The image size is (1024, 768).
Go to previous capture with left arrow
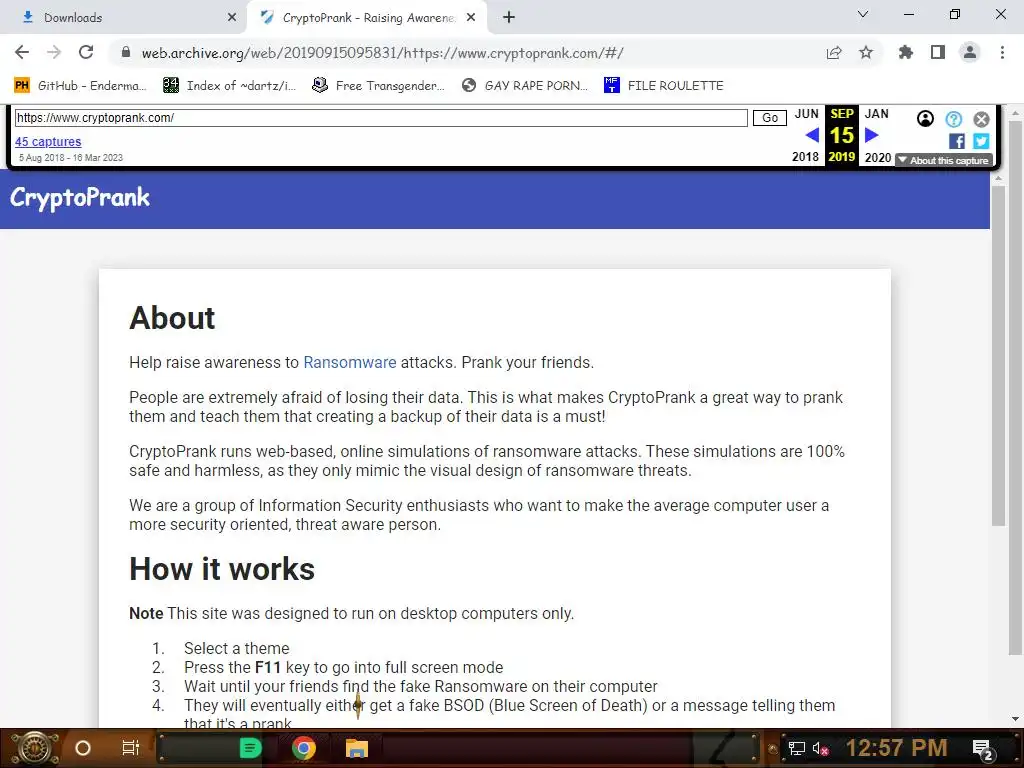(812, 135)
